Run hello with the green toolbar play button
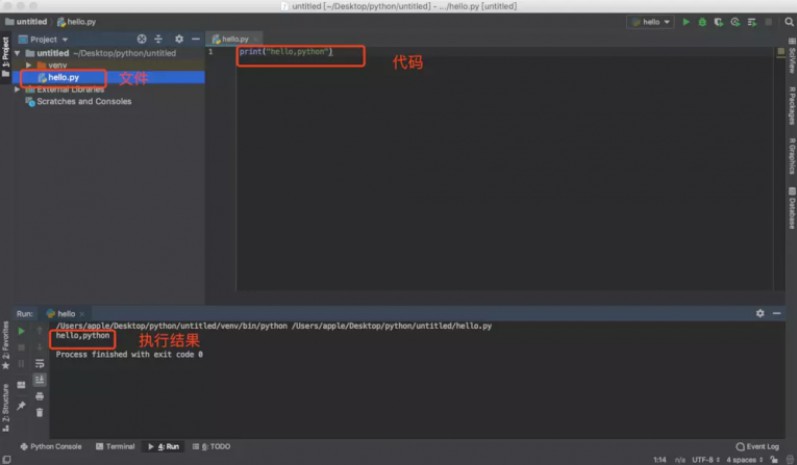797x465 pixels. [x=686, y=22]
